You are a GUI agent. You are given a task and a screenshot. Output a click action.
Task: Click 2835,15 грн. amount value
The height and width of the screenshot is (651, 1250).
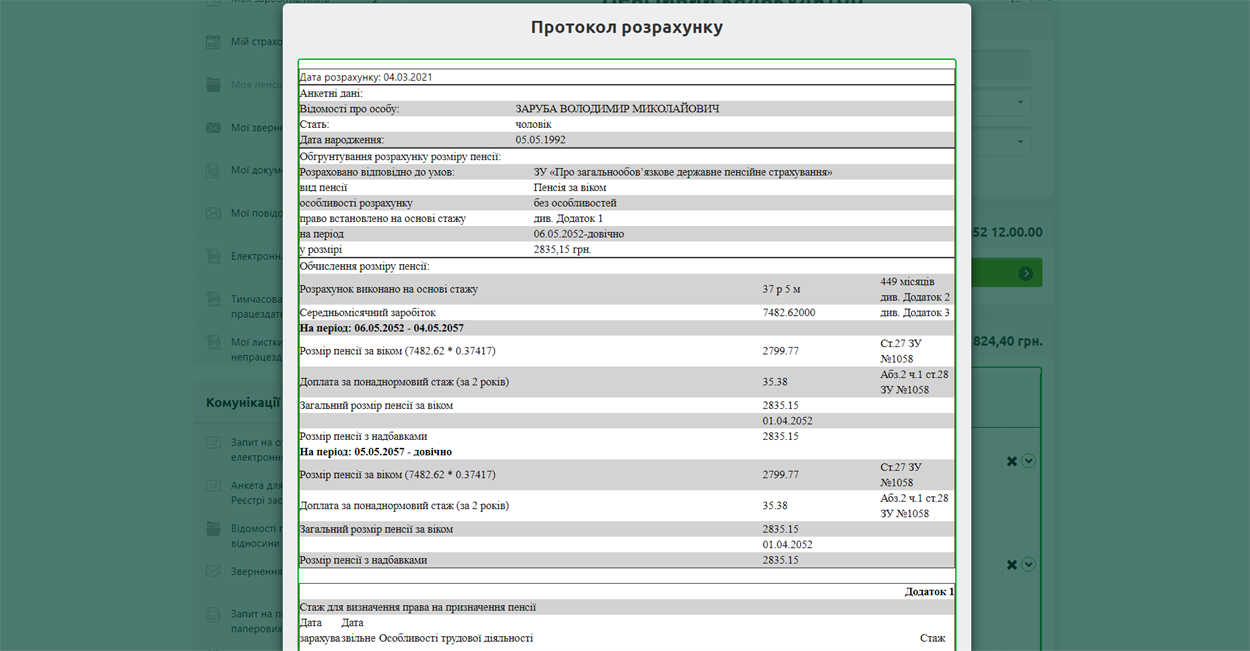coord(562,249)
